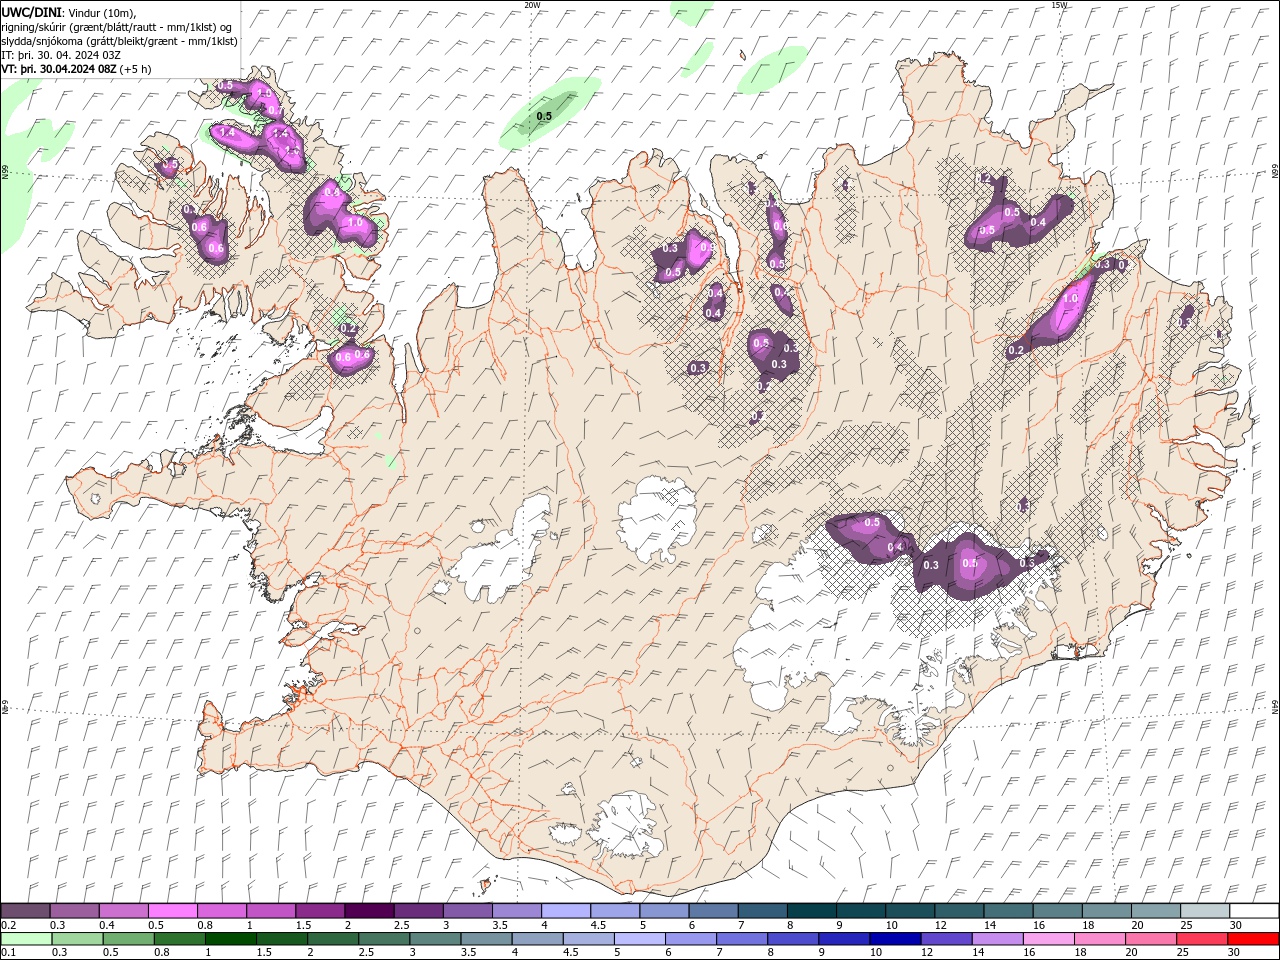Click the '20W' longitude label

pyautogui.click(x=532, y=5)
